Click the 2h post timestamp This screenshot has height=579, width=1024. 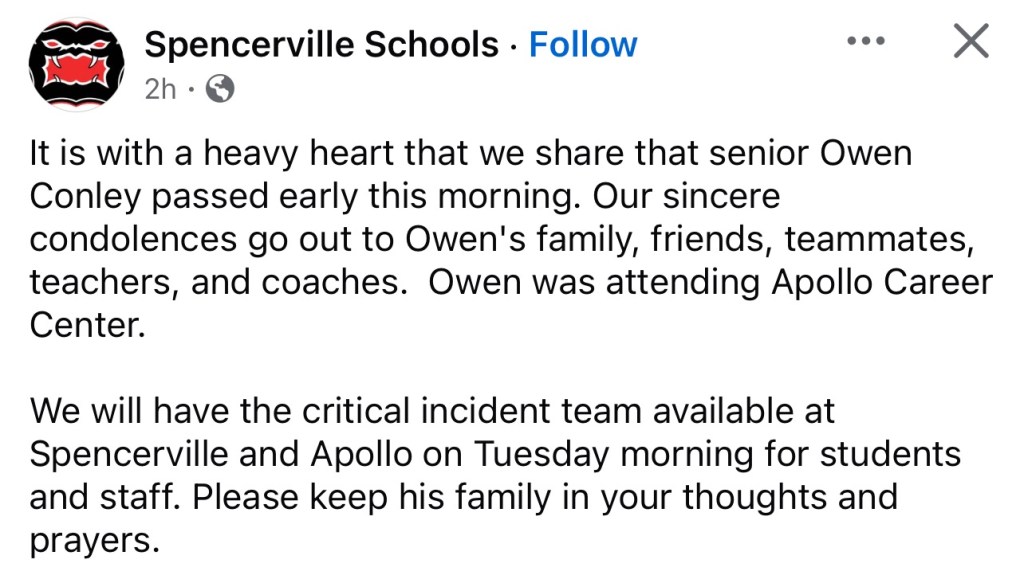[x=160, y=90]
